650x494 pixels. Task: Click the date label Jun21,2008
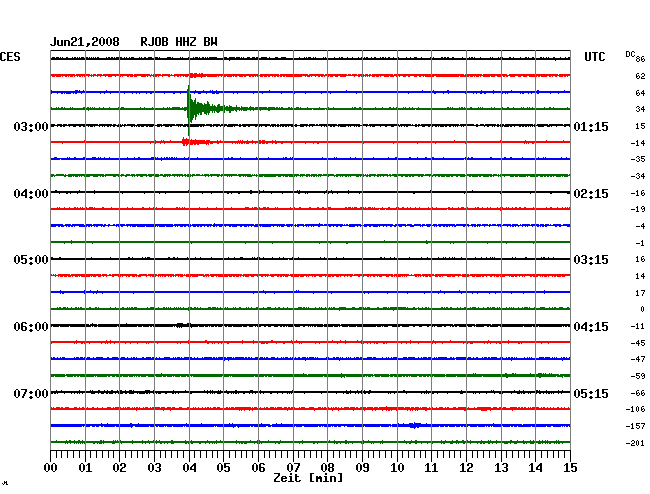click(85, 42)
